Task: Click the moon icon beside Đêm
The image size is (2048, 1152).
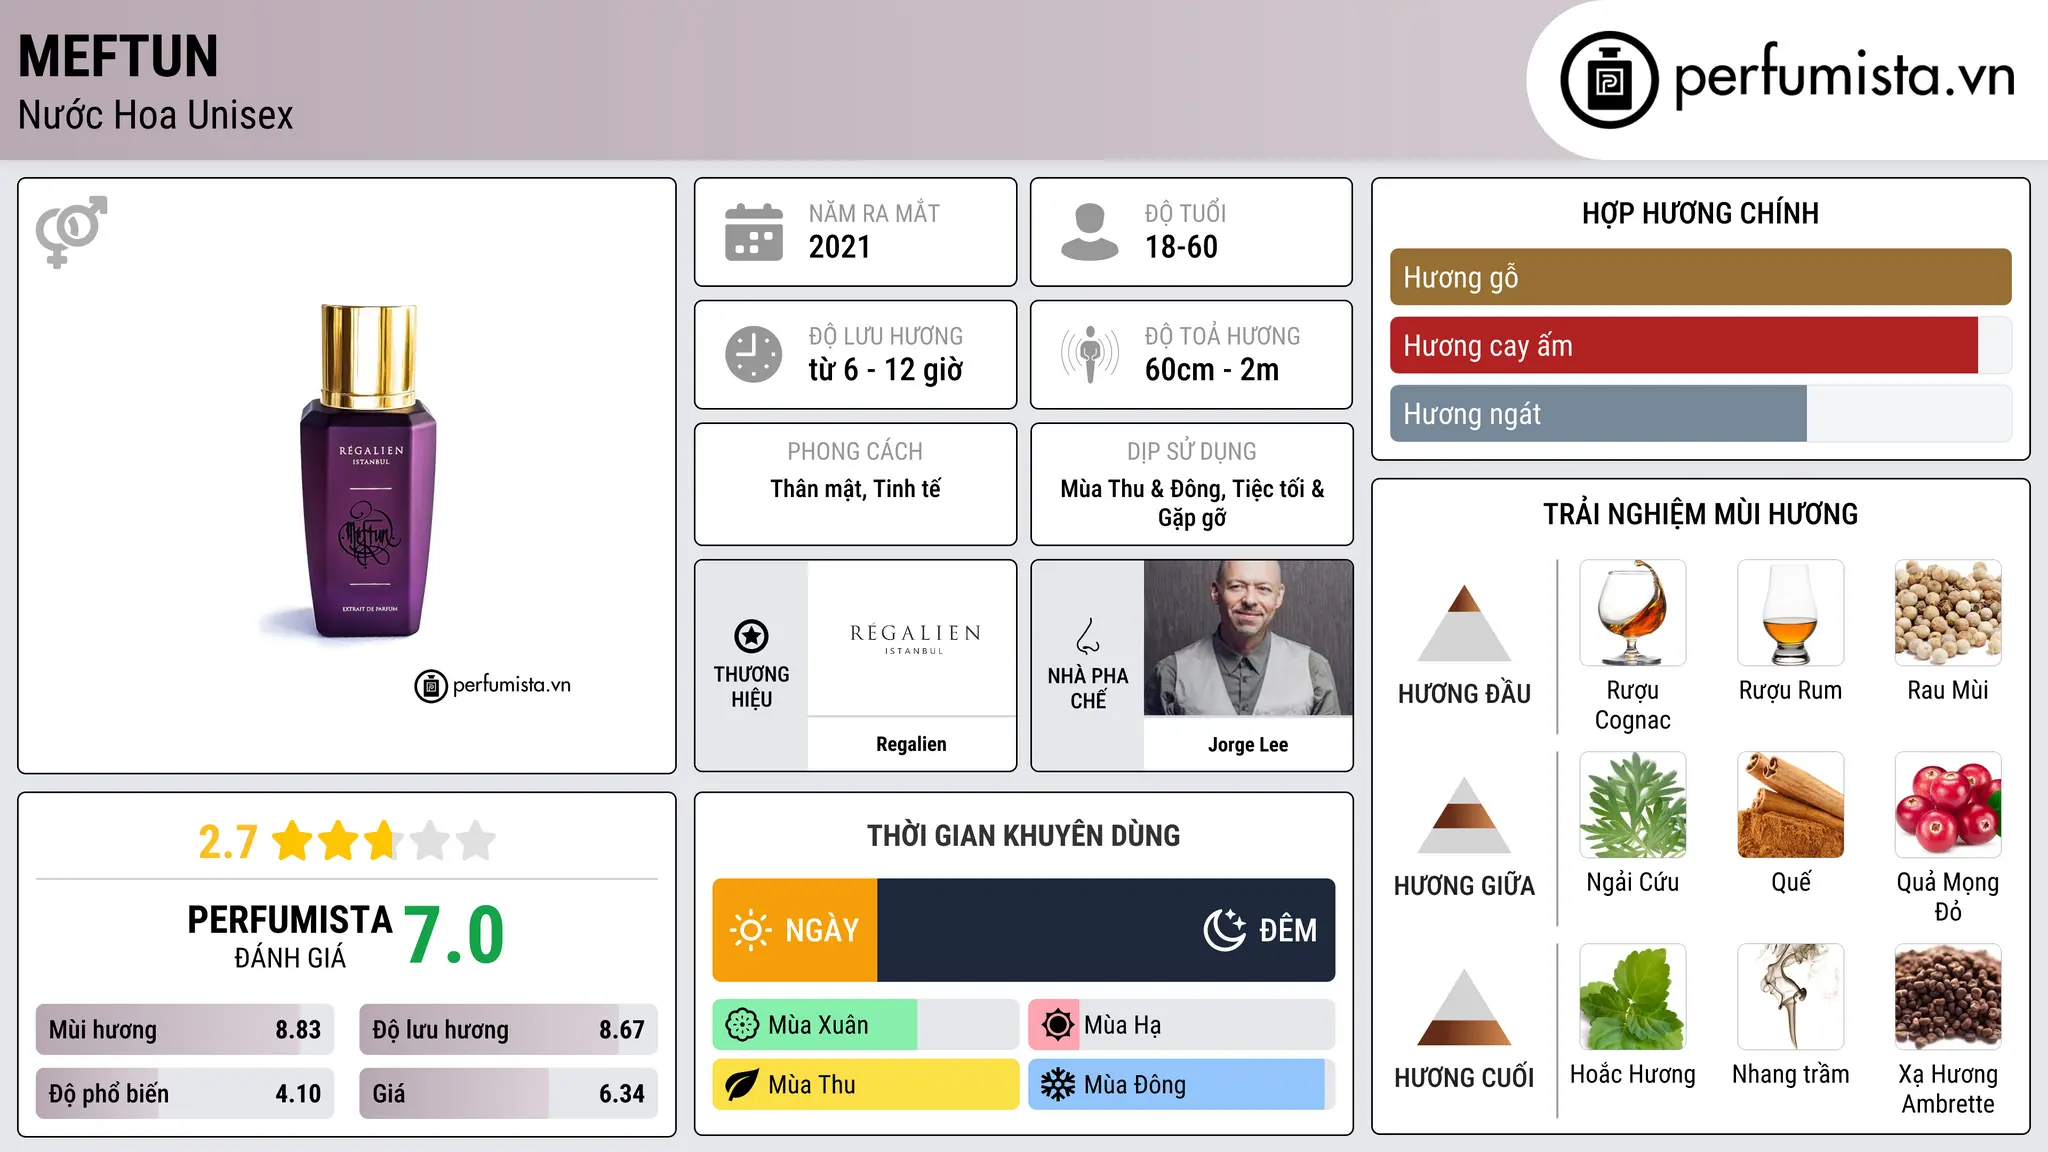Action: point(1224,930)
